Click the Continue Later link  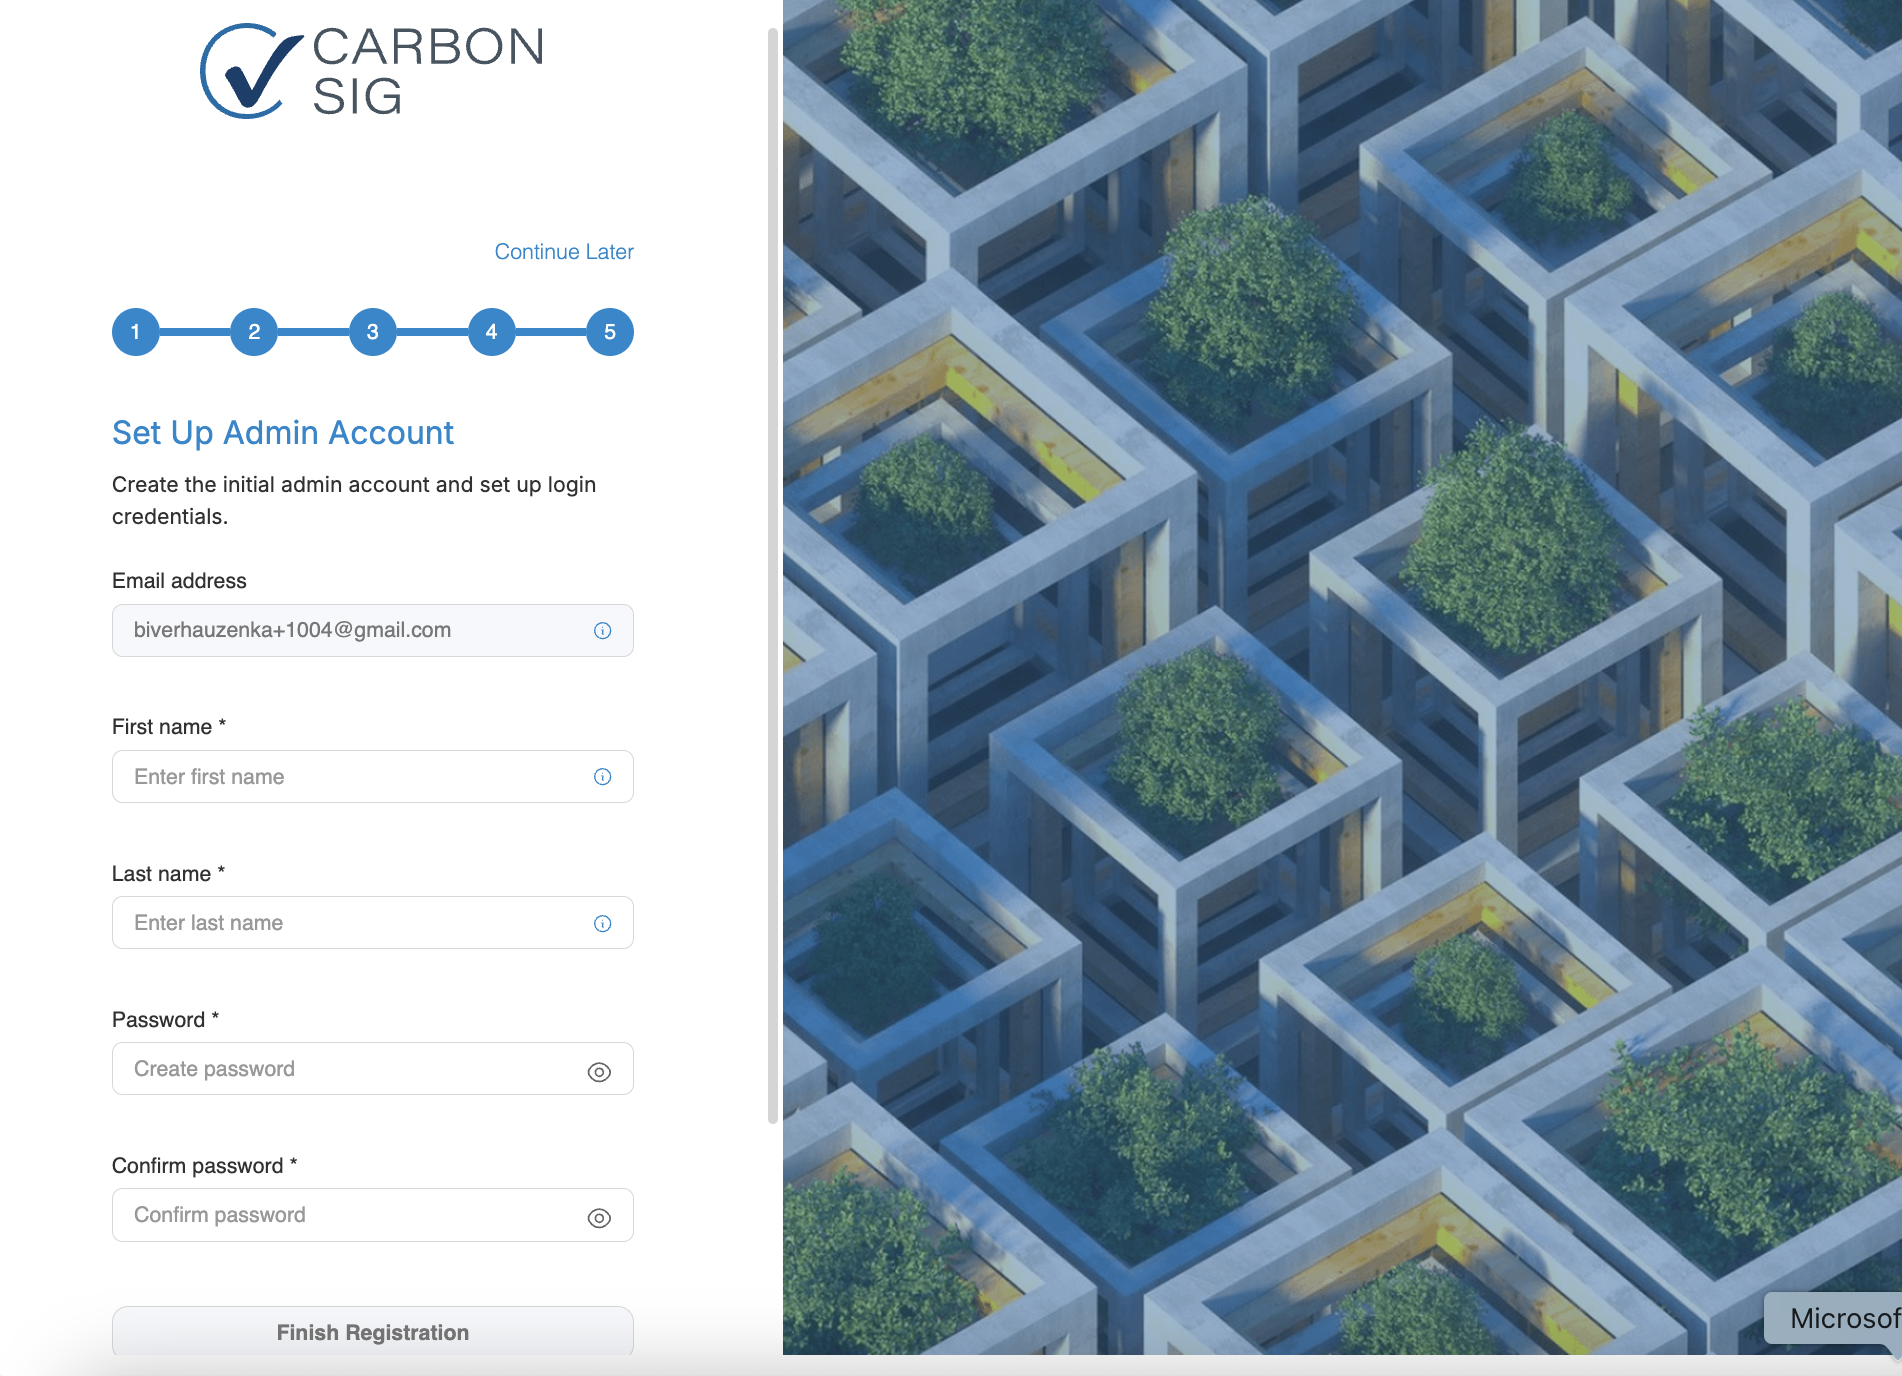pyautogui.click(x=564, y=252)
